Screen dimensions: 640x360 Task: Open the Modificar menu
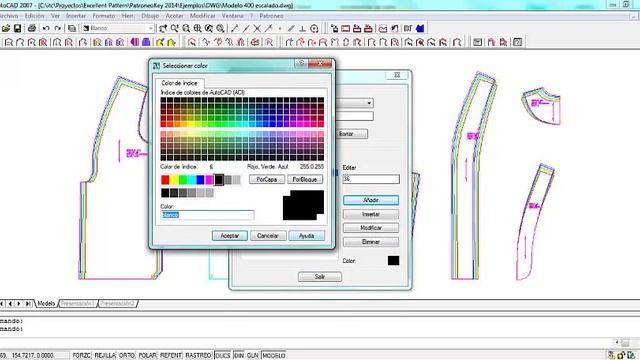(202, 16)
